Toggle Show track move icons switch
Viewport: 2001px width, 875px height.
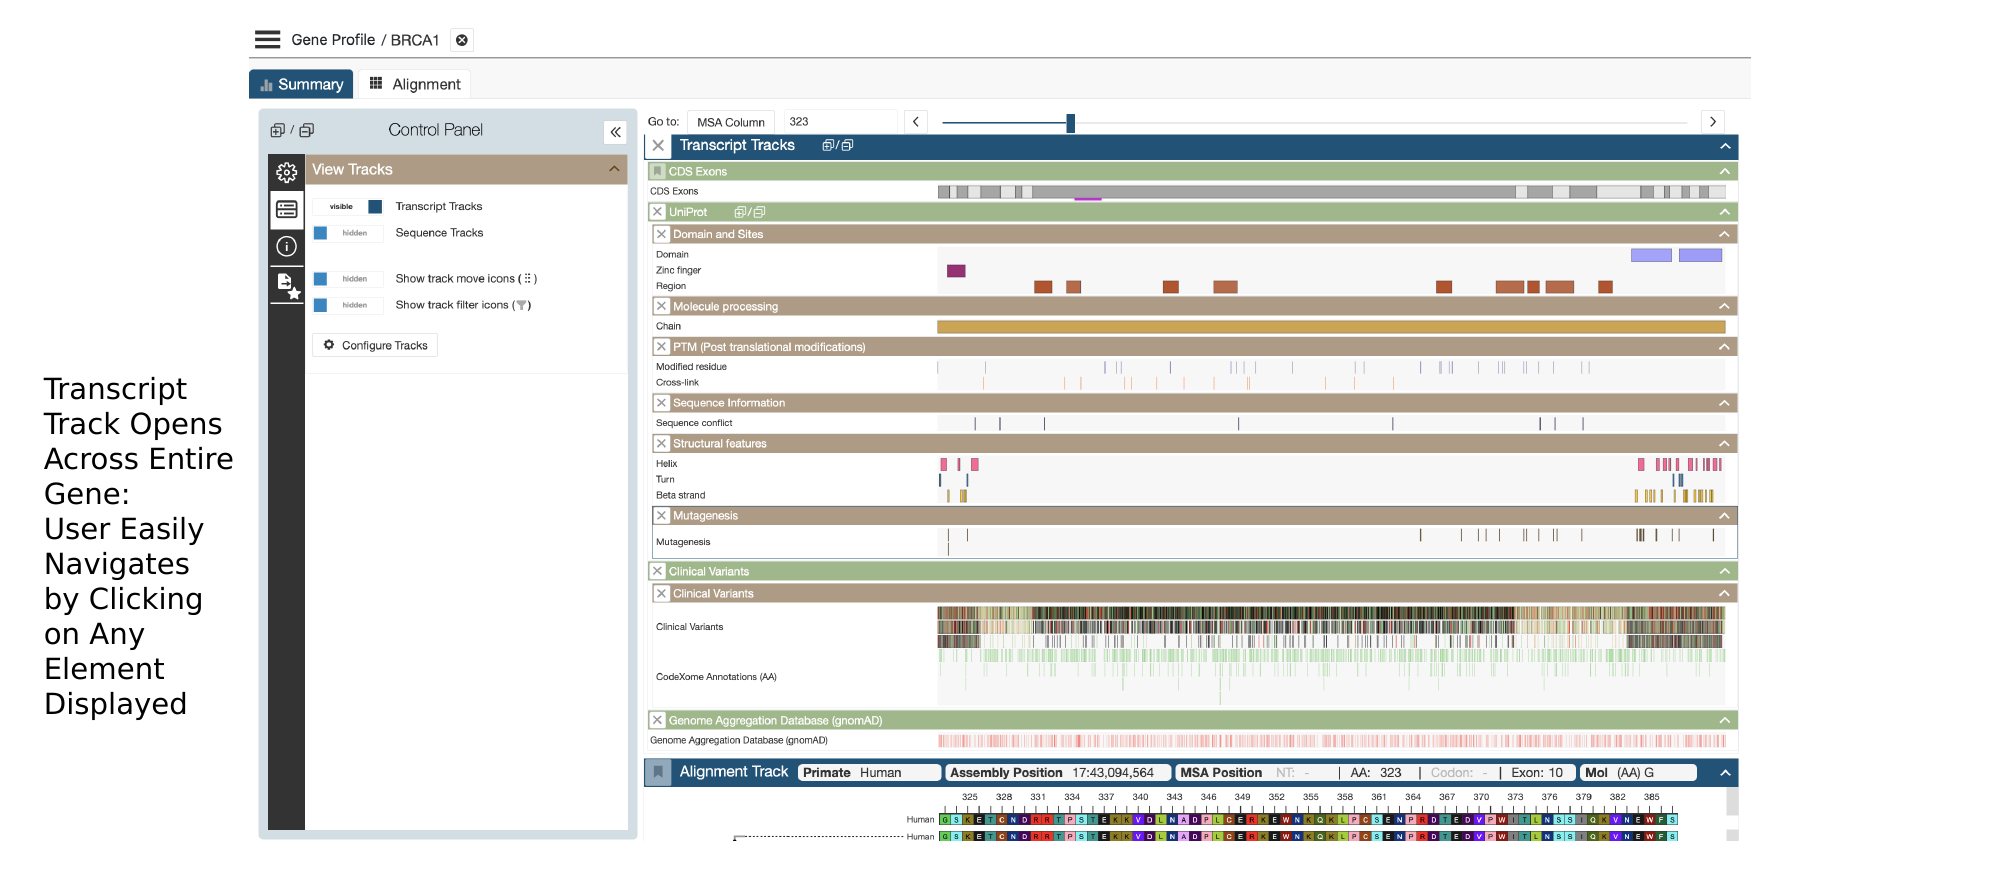(x=348, y=279)
